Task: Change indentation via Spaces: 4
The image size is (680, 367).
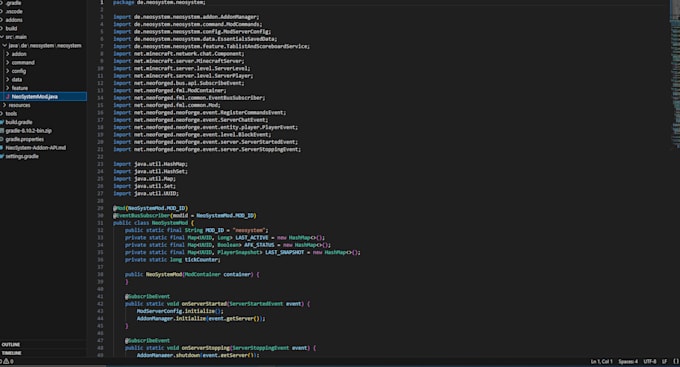Action: pyautogui.click(x=628, y=361)
